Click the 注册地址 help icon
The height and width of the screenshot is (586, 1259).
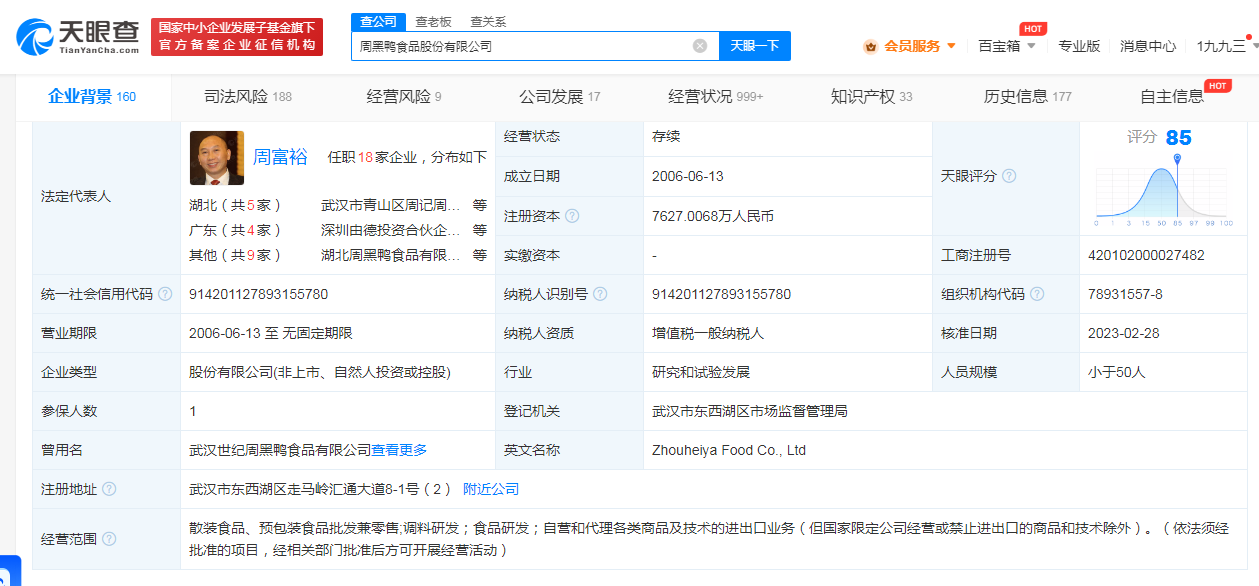pyautogui.click(x=109, y=489)
